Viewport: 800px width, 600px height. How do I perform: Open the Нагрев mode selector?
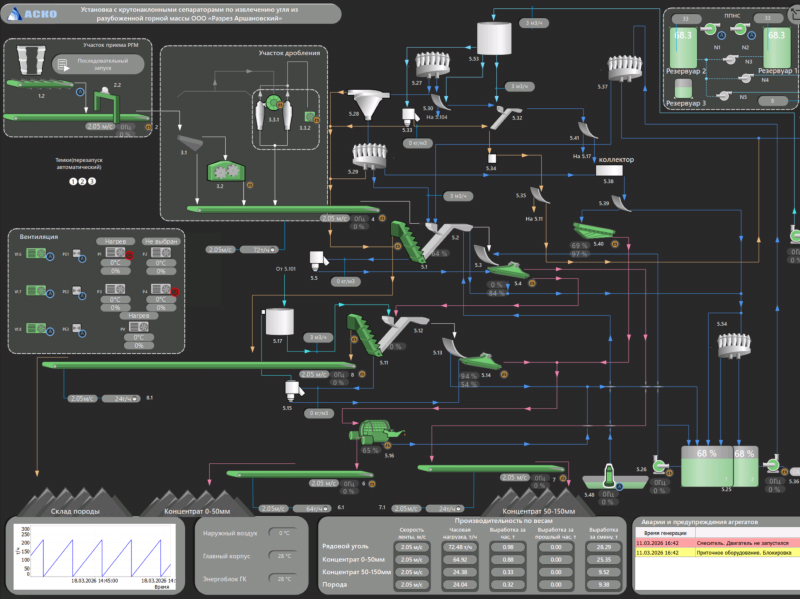pos(115,241)
